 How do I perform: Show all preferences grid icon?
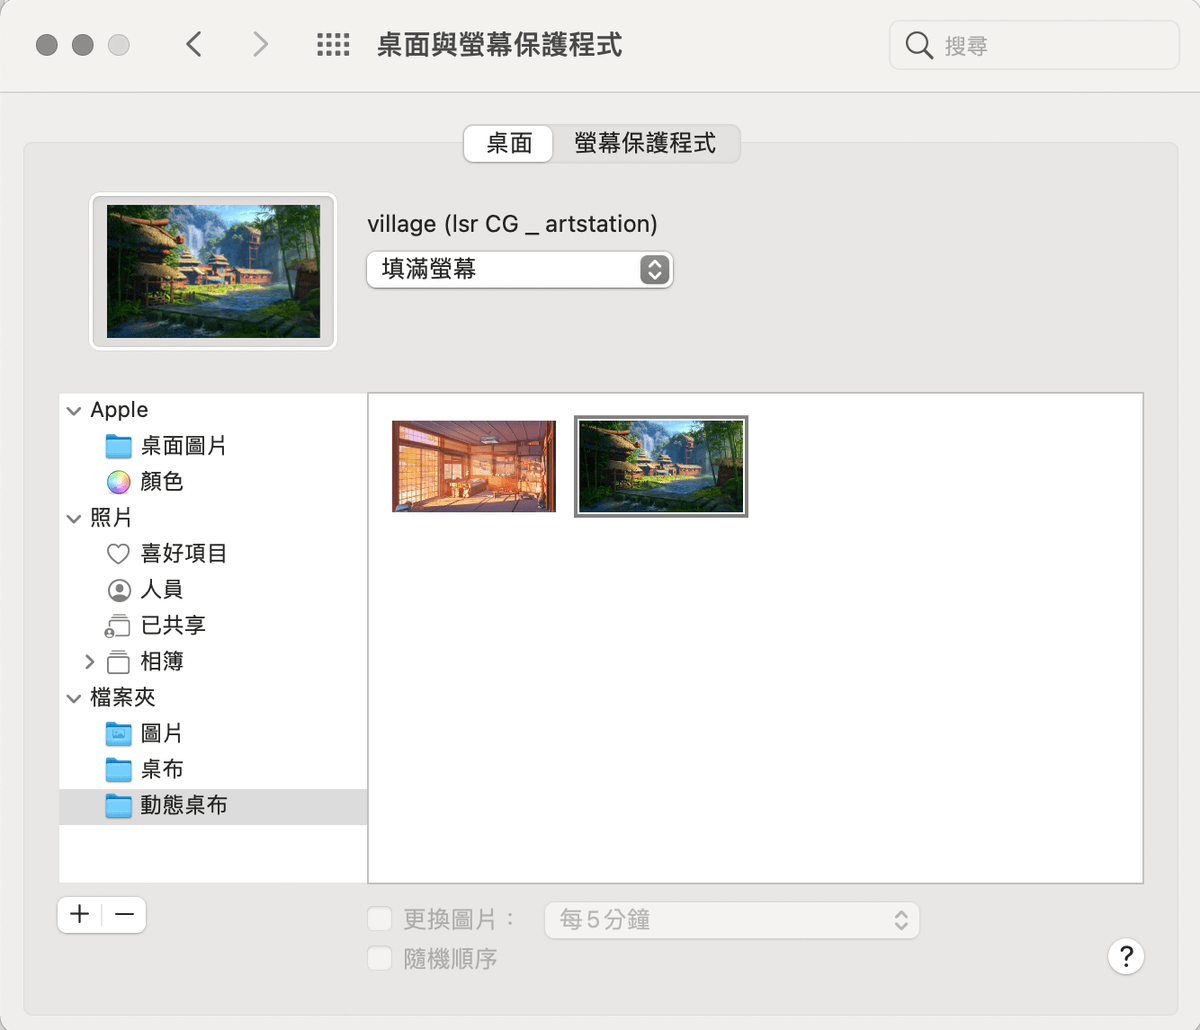[x=333, y=44]
